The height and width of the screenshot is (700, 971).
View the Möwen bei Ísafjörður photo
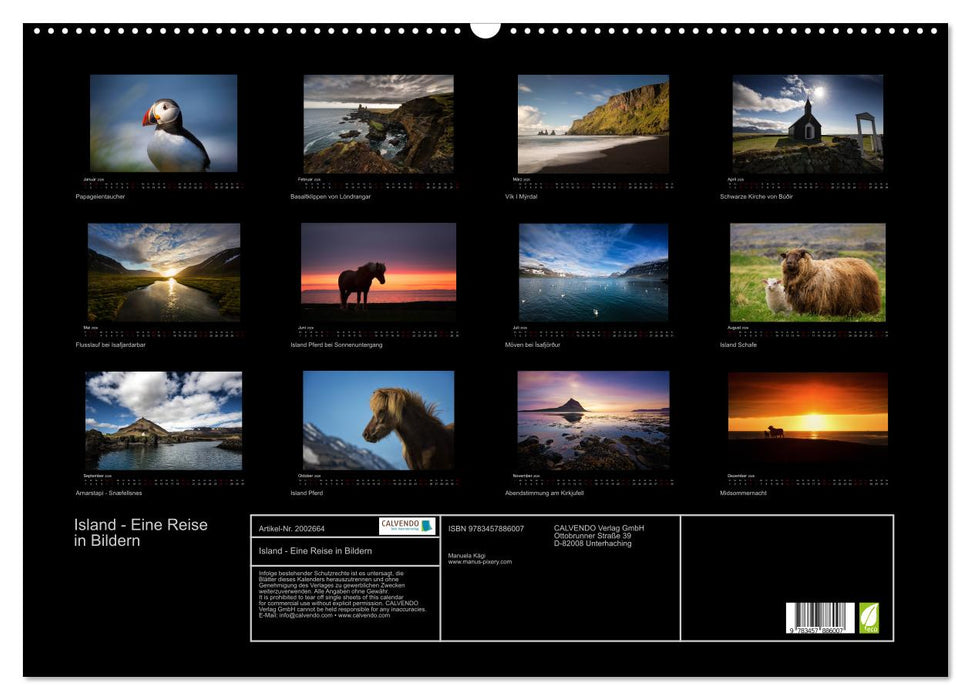pos(593,272)
